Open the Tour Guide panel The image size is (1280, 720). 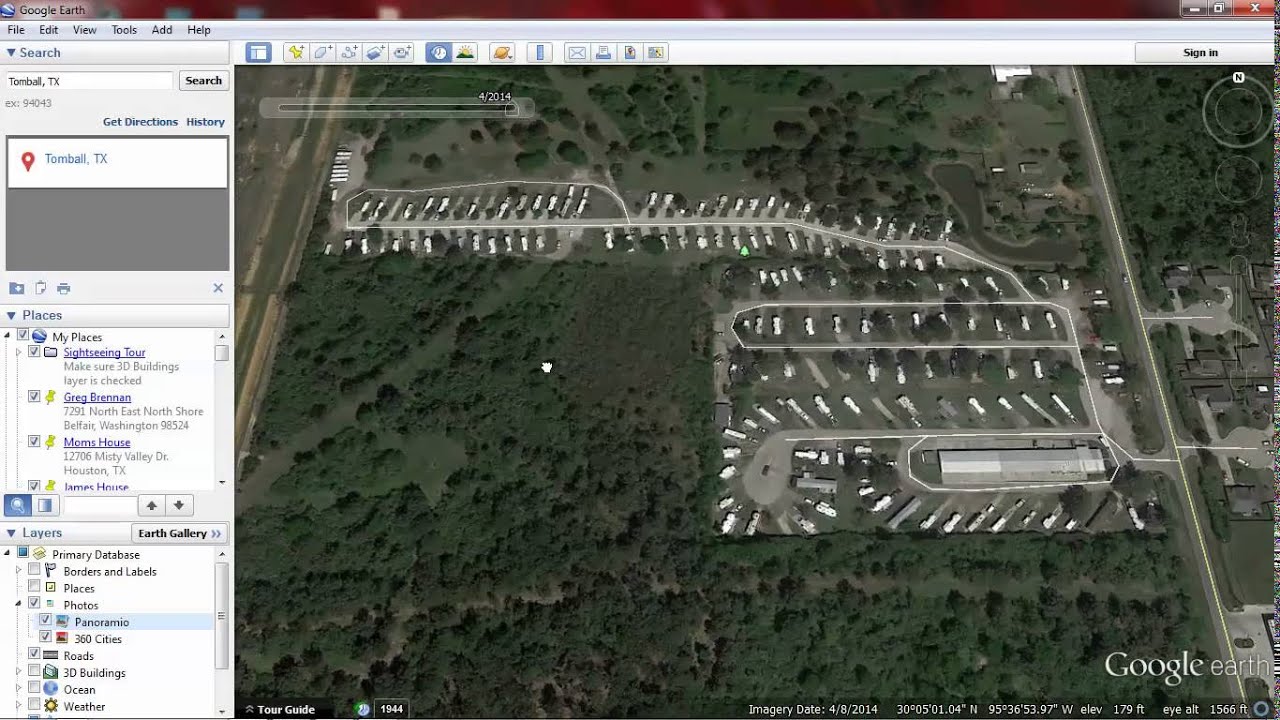tap(280, 709)
